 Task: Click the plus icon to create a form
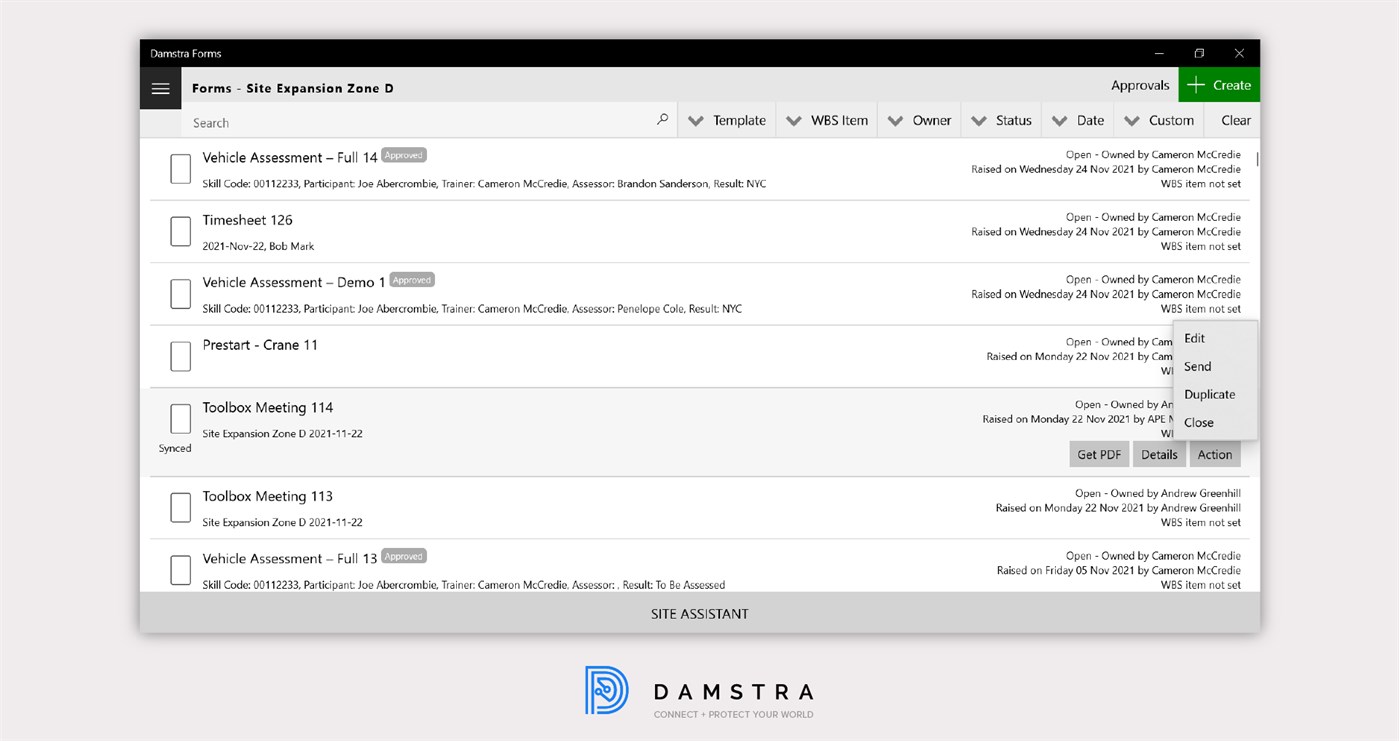[x=1196, y=85]
